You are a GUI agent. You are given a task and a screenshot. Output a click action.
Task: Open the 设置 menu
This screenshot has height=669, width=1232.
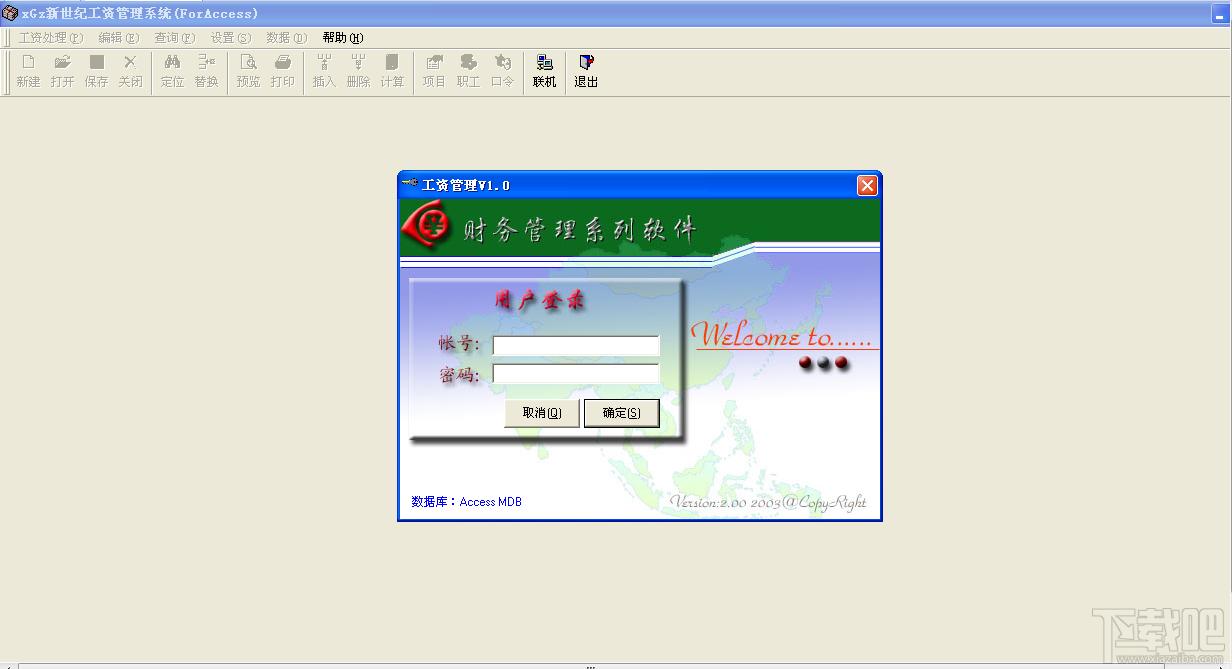(230, 38)
